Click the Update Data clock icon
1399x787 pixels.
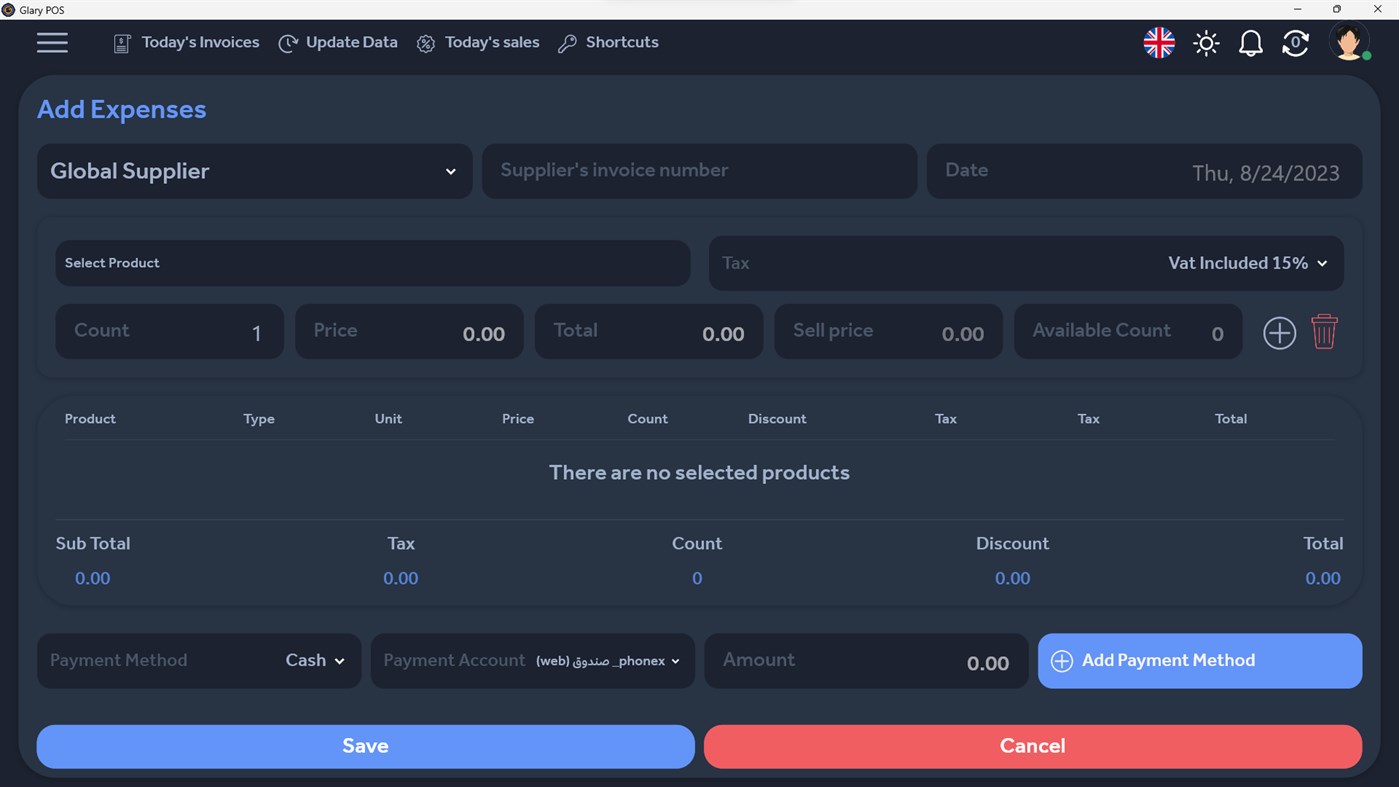pyautogui.click(x=288, y=43)
